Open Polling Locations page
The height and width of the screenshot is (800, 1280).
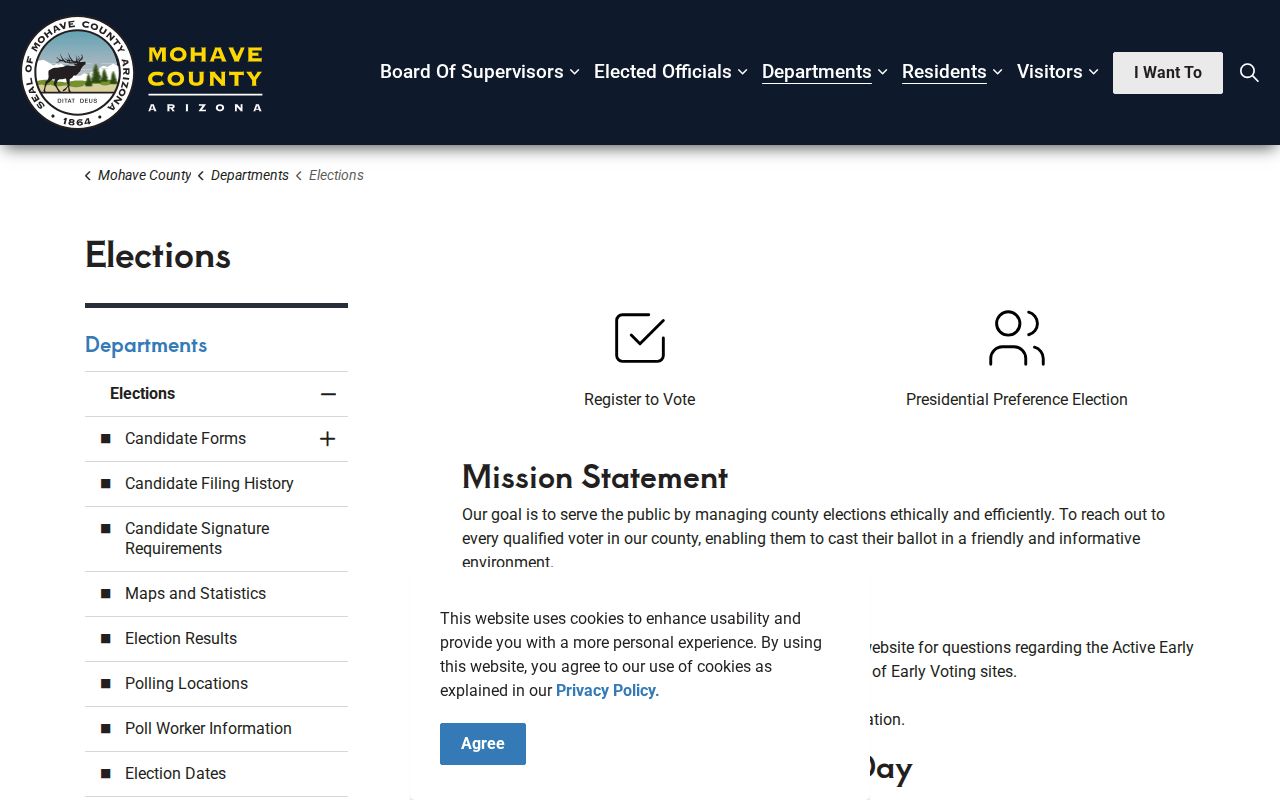point(186,684)
